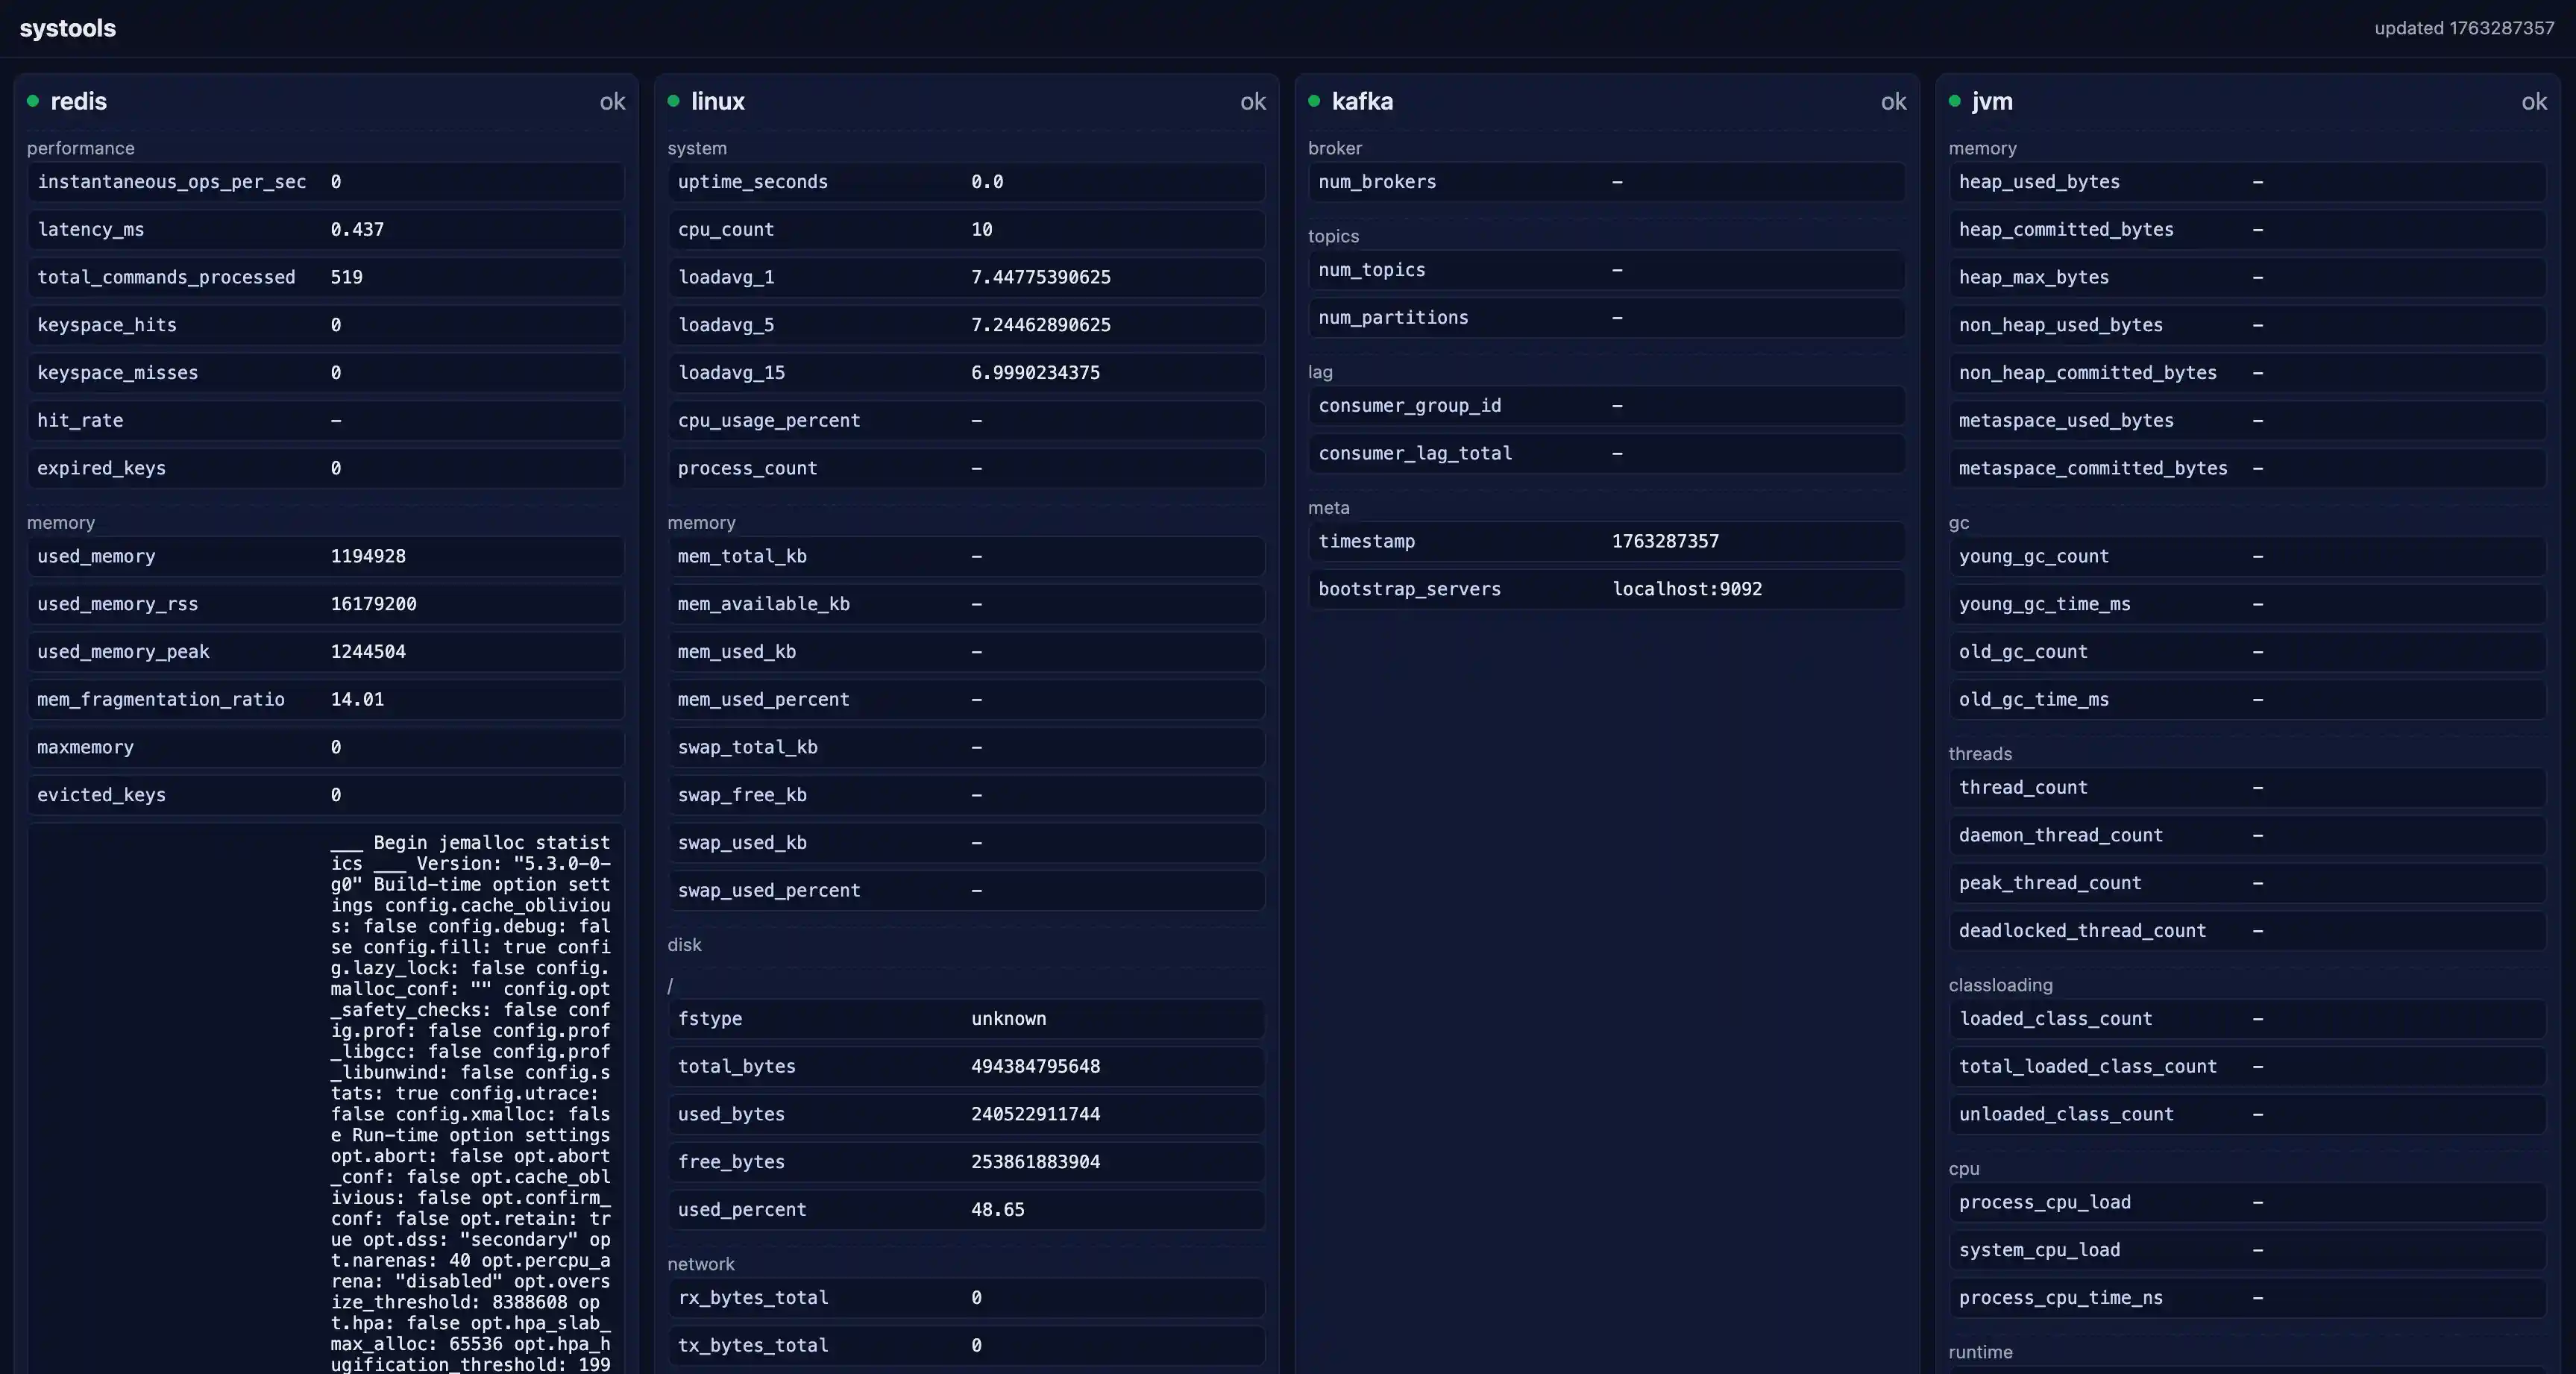This screenshot has width=2576, height=1374.
Task: Click the bootstrap_servers localhost:9092 value
Action: pyautogui.click(x=1686, y=589)
